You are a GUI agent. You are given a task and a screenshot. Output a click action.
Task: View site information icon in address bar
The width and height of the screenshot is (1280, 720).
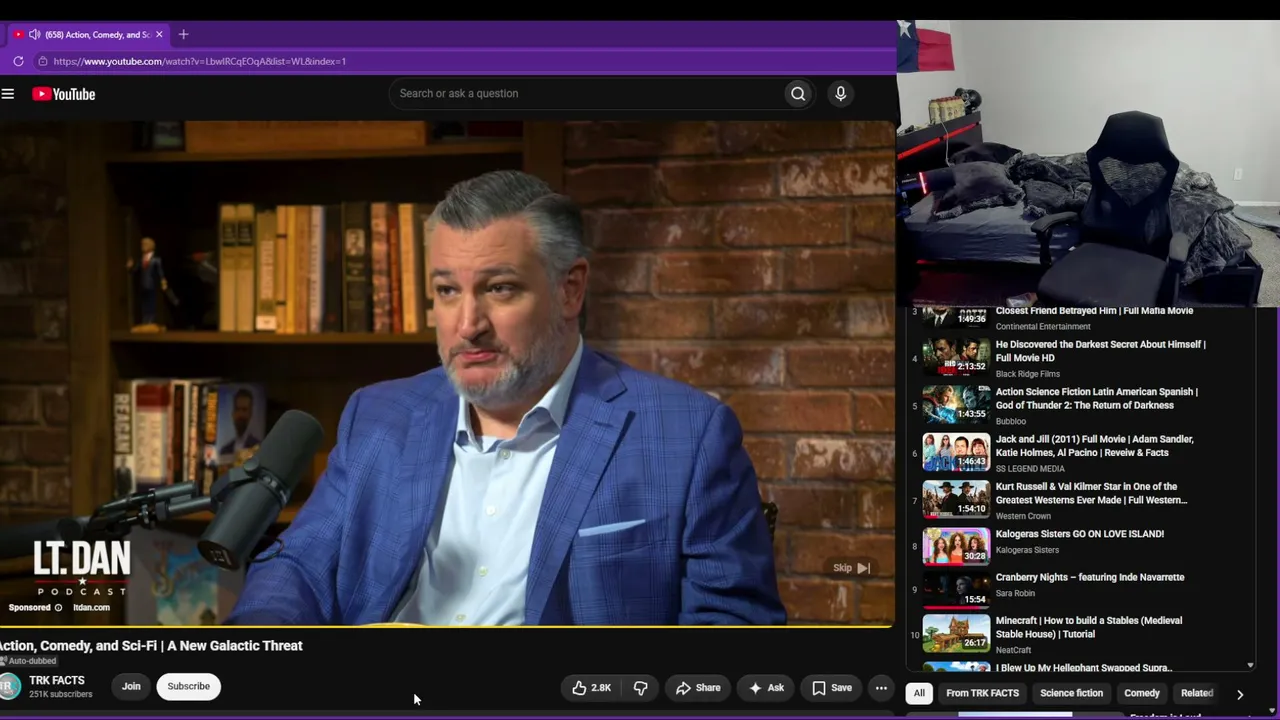coord(42,61)
